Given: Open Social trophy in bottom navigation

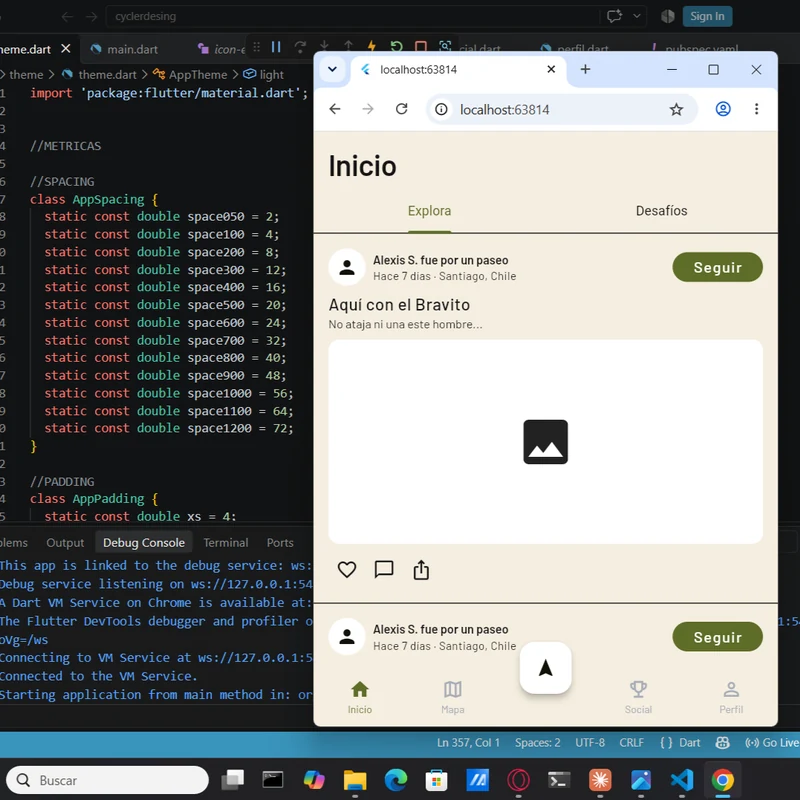Looking at the screenshot, I should pos(638,697).
